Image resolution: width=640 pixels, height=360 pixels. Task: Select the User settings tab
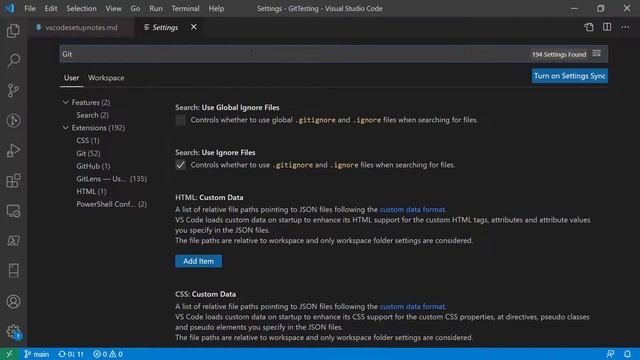[71, 78]
